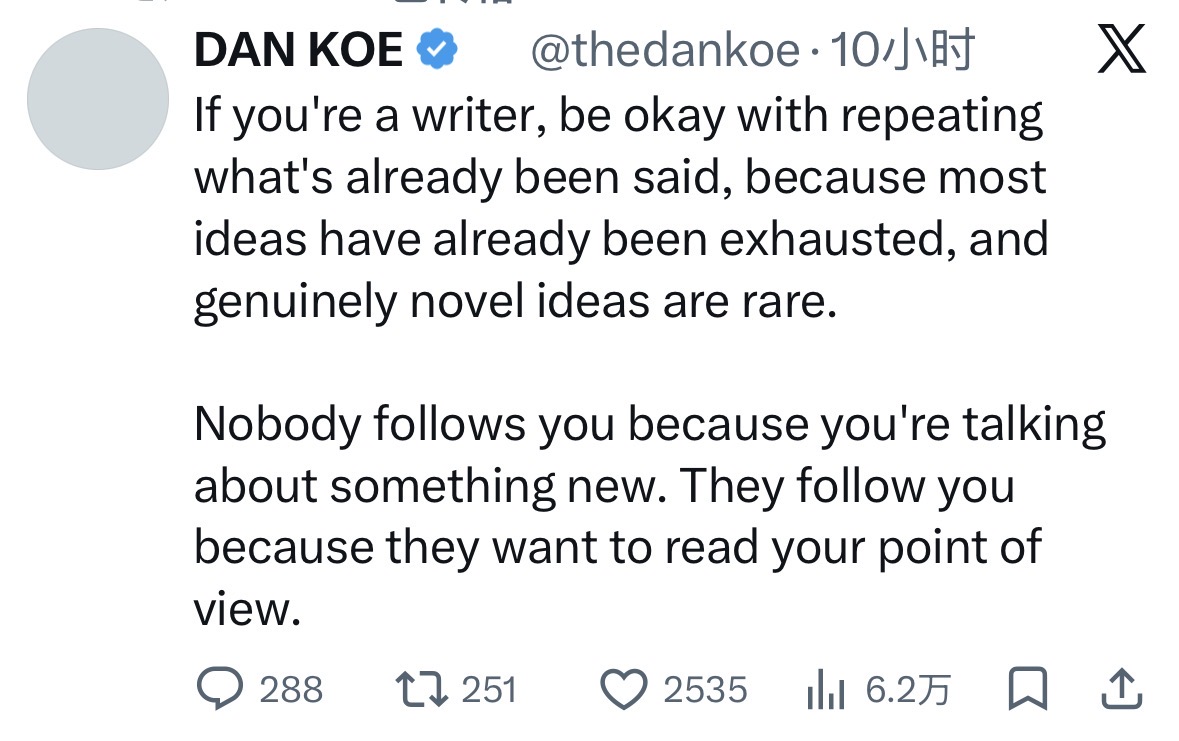Click the 10小时 timestamp
The width and height of the screenshot is (1179, 741).
(902, 51)
